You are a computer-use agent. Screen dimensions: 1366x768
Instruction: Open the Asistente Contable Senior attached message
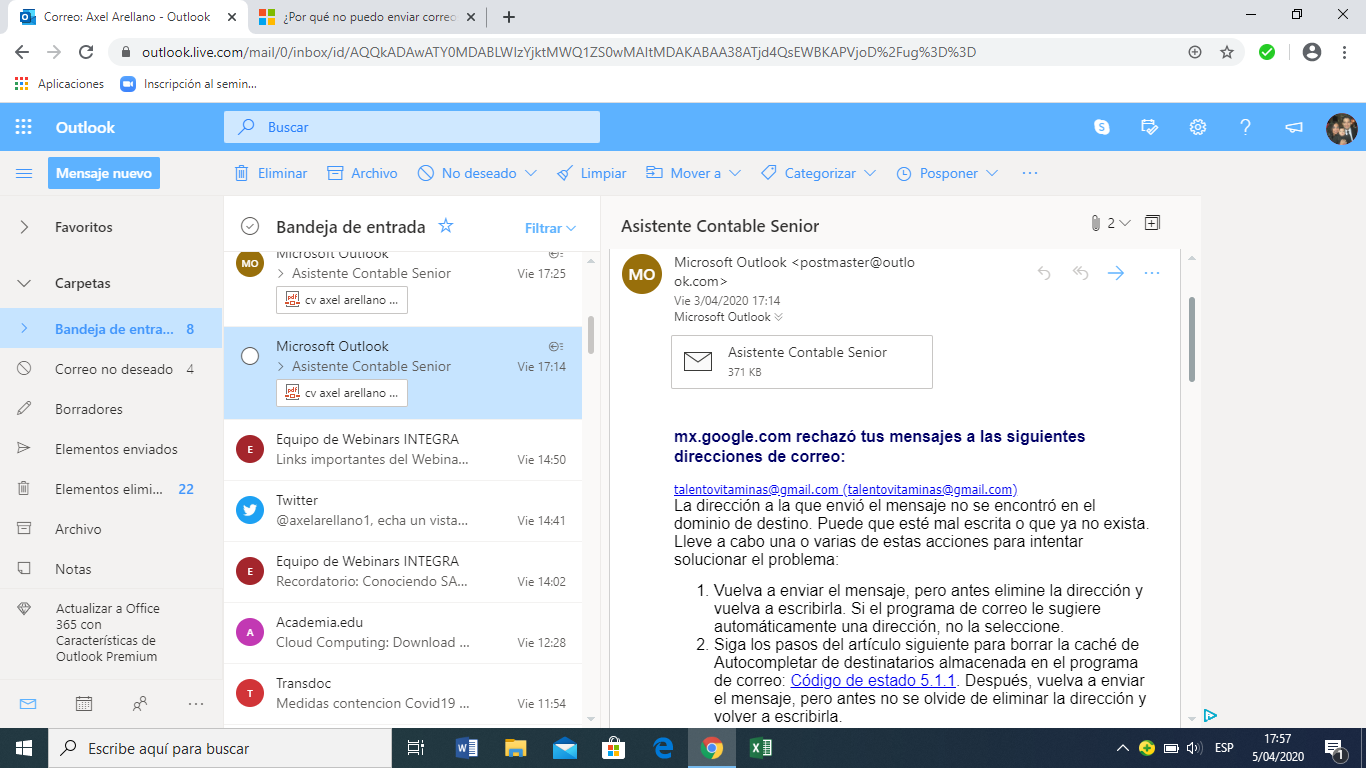click(802, 361)
